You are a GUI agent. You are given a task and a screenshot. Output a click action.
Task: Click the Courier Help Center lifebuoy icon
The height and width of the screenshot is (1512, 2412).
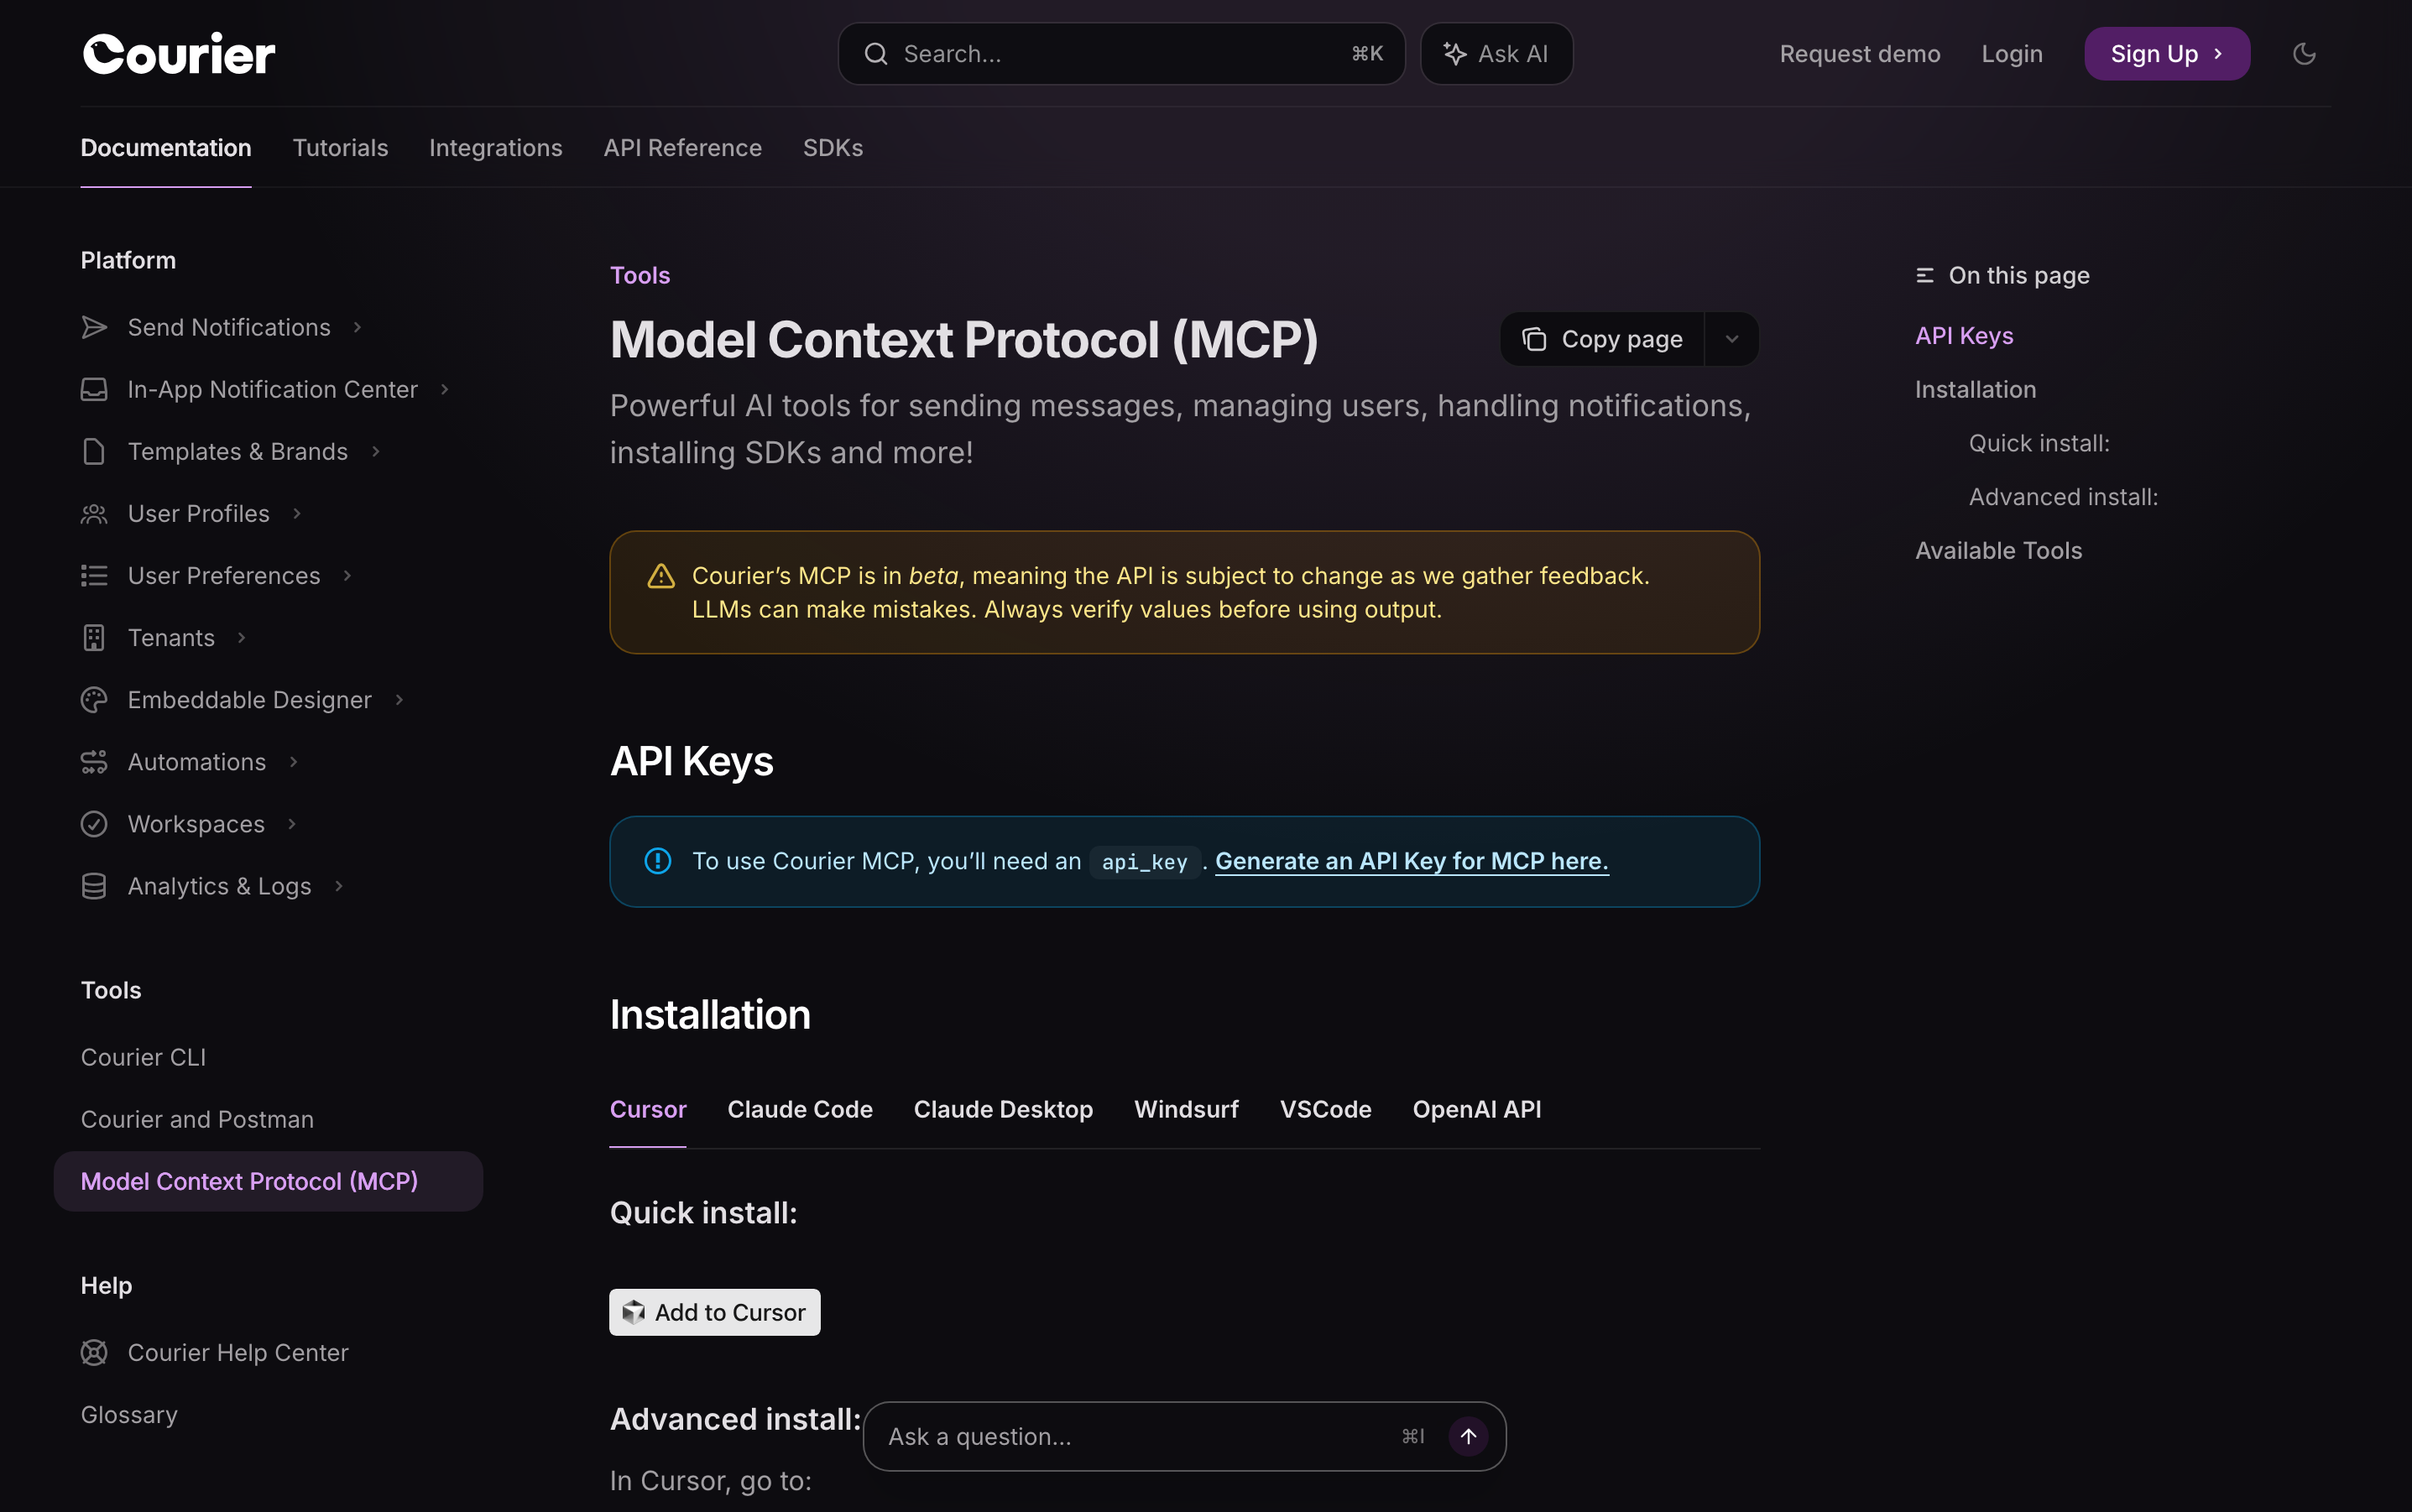(x=94, y=1352)
